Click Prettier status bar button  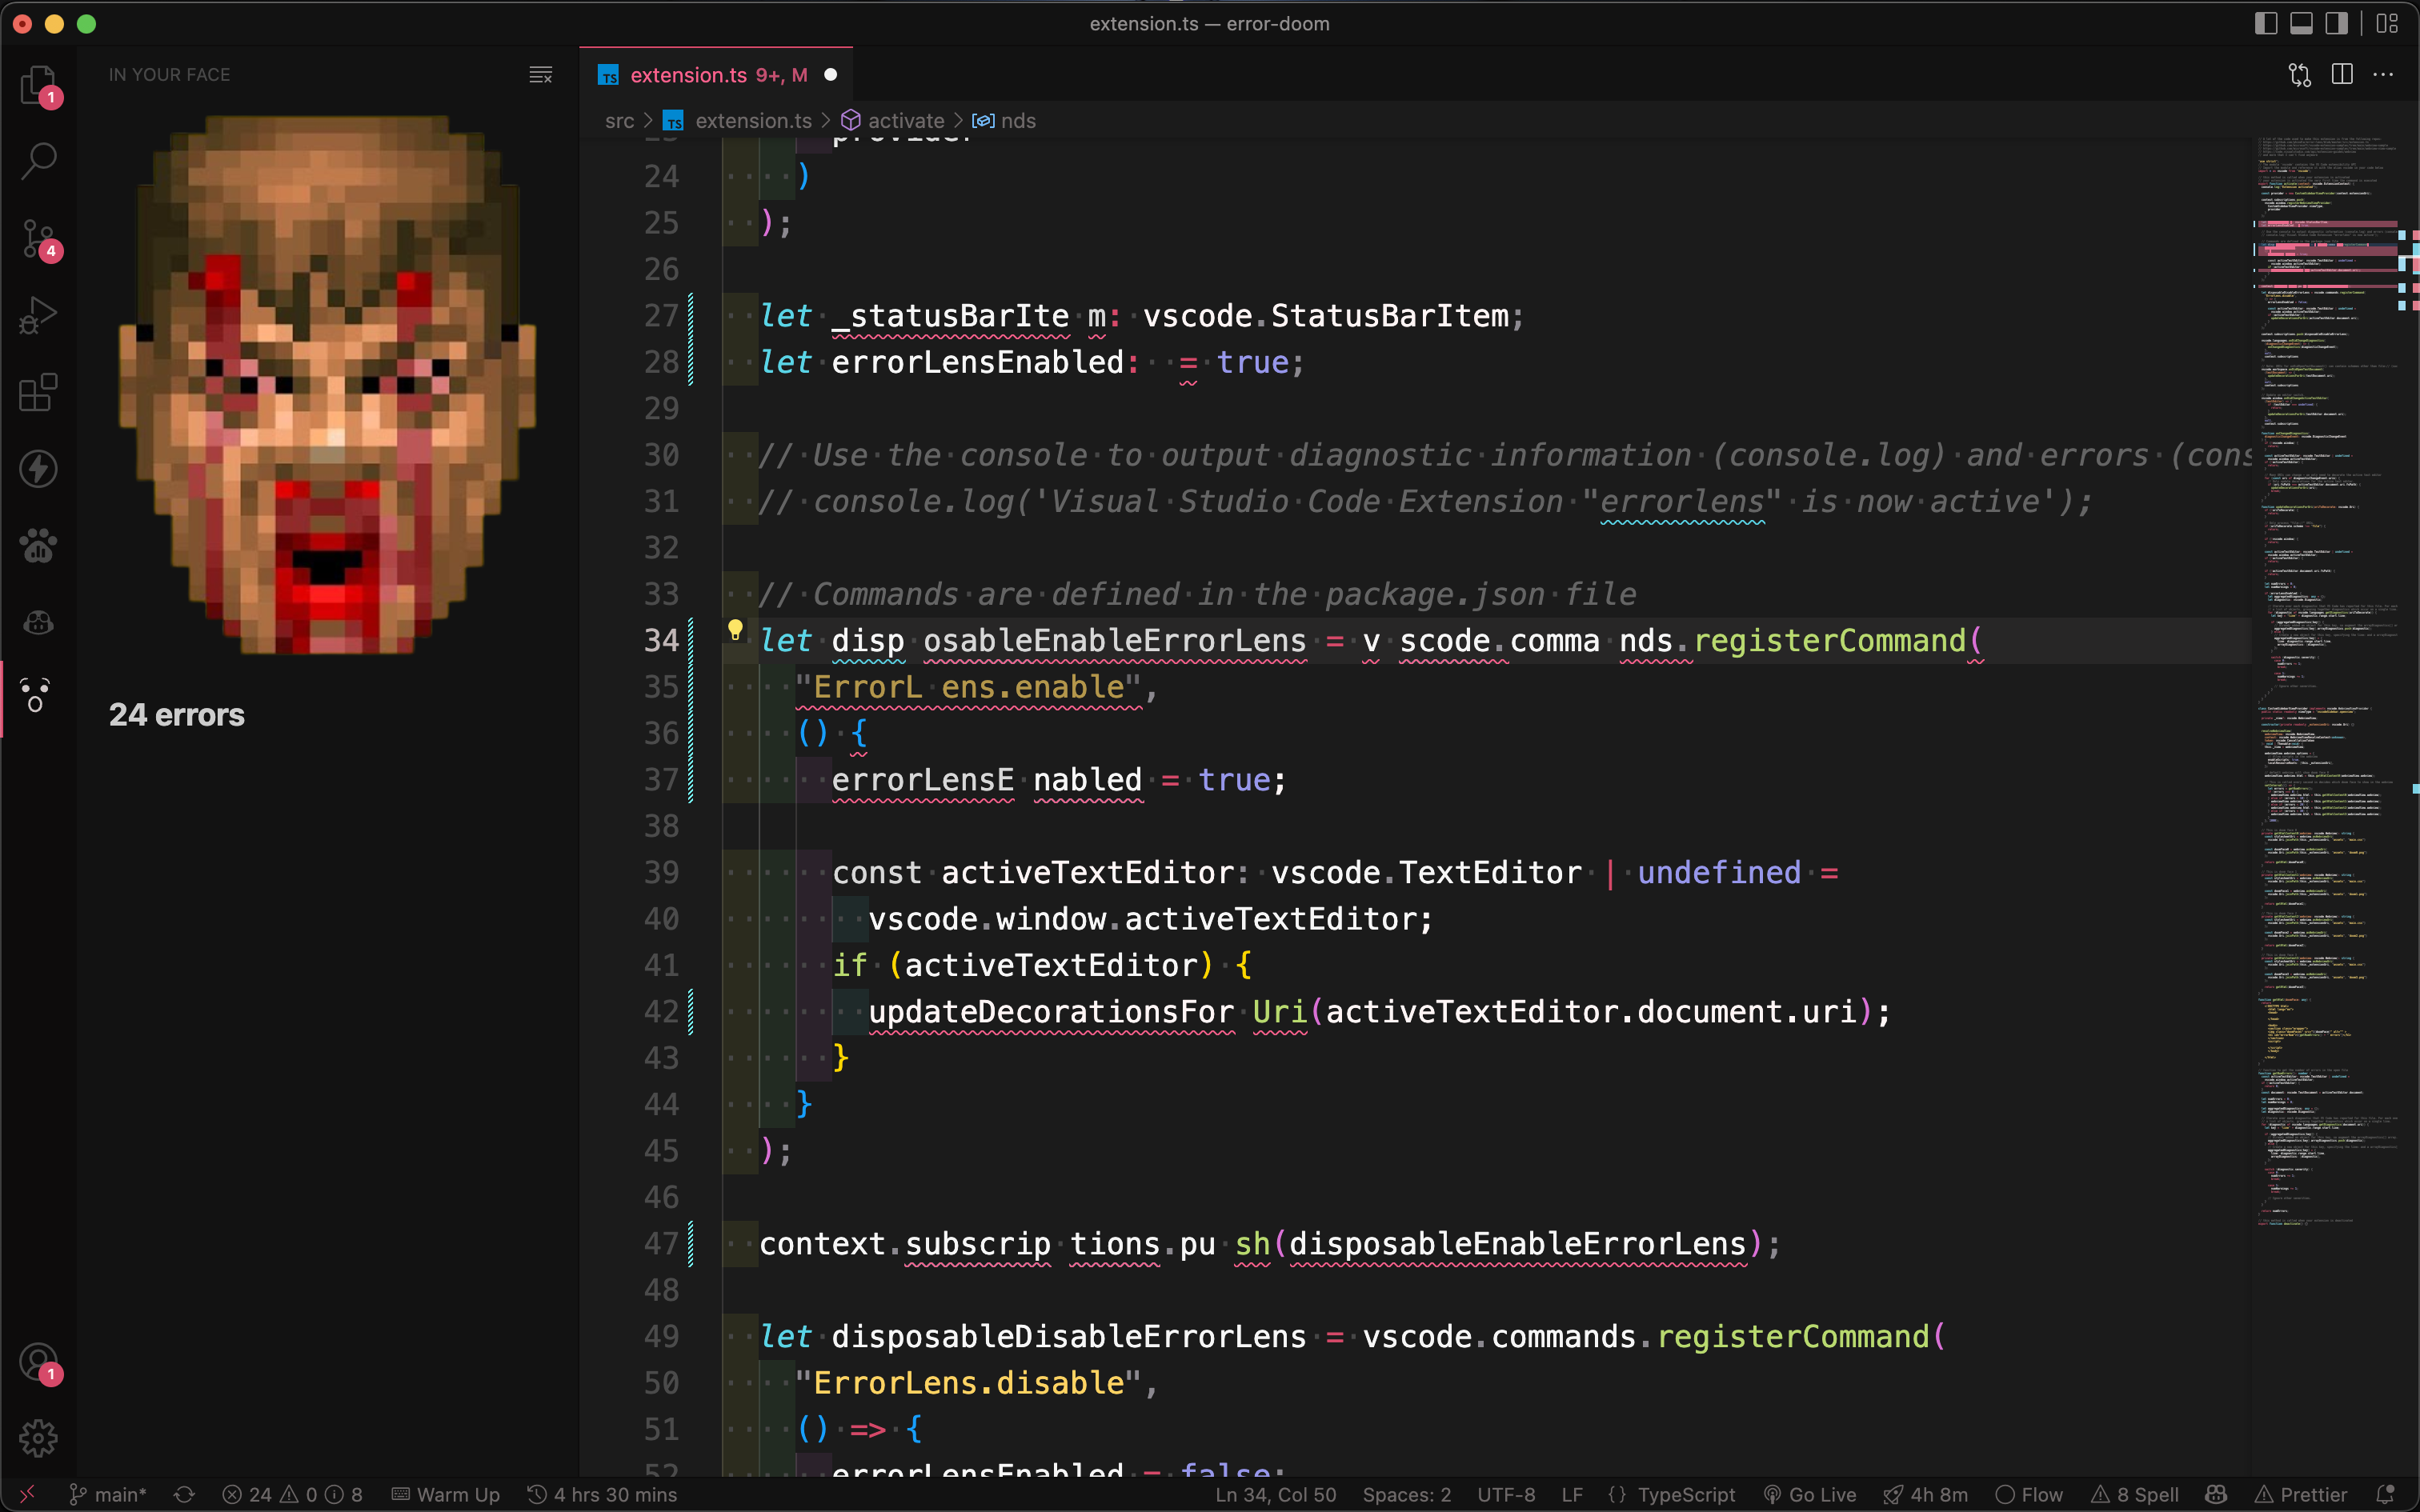[x=2301, y=1494]
